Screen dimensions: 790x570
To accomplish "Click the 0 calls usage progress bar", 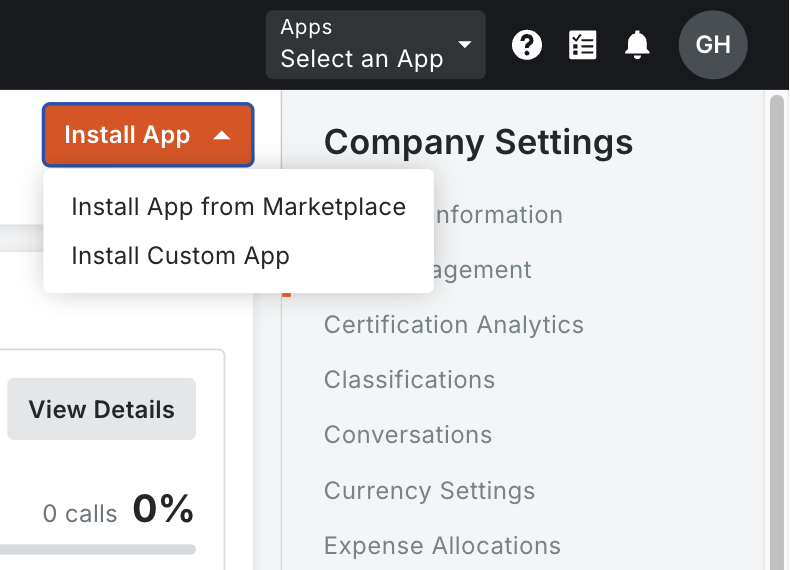I will [x=98, y=549].
